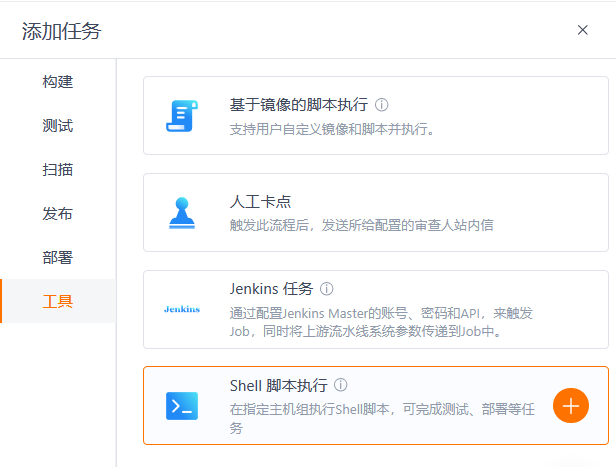This screenshot has height=467, width=616.
Task: Click the Jenkins logo icon
Action: pyautogui.click(x=181, y=309)
